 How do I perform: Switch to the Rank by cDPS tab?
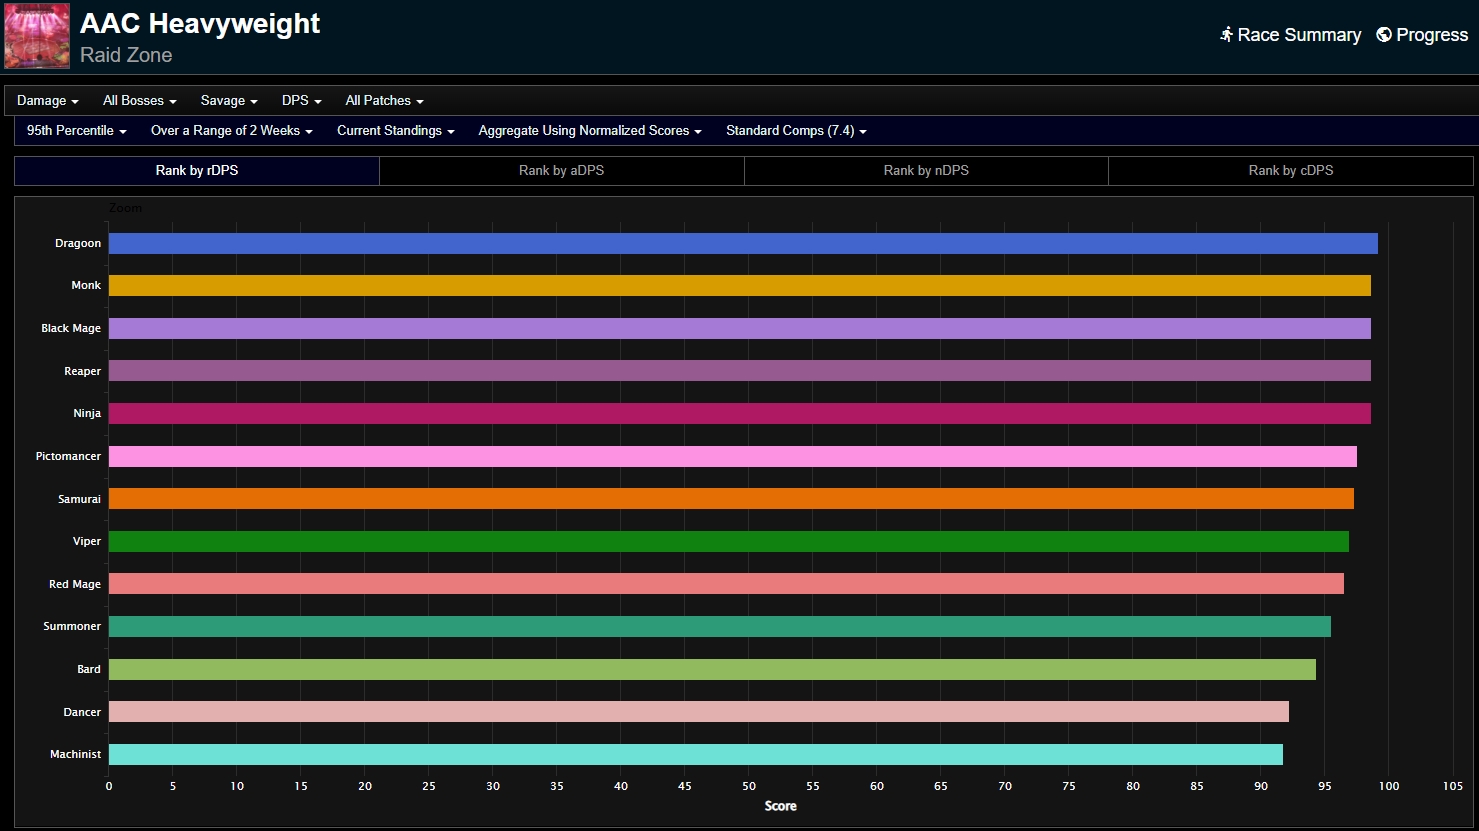point(1290,171)
